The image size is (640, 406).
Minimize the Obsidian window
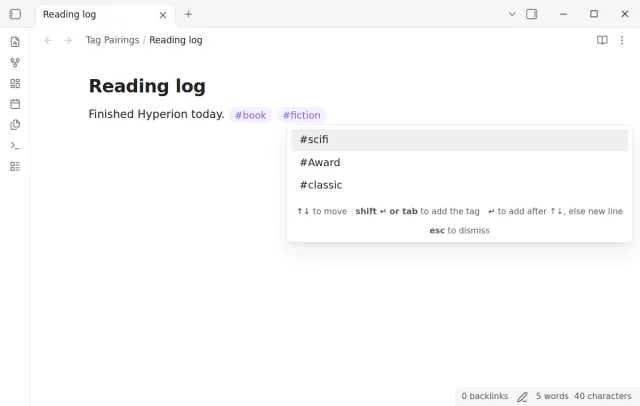pos(564,14)
